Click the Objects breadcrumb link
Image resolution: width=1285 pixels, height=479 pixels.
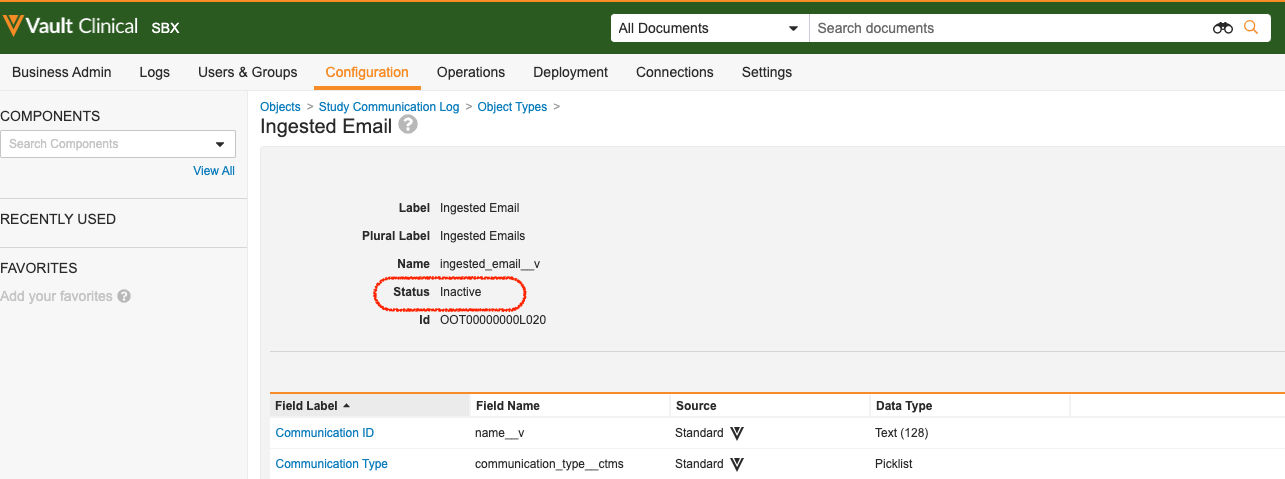click(x=280, y=107)
